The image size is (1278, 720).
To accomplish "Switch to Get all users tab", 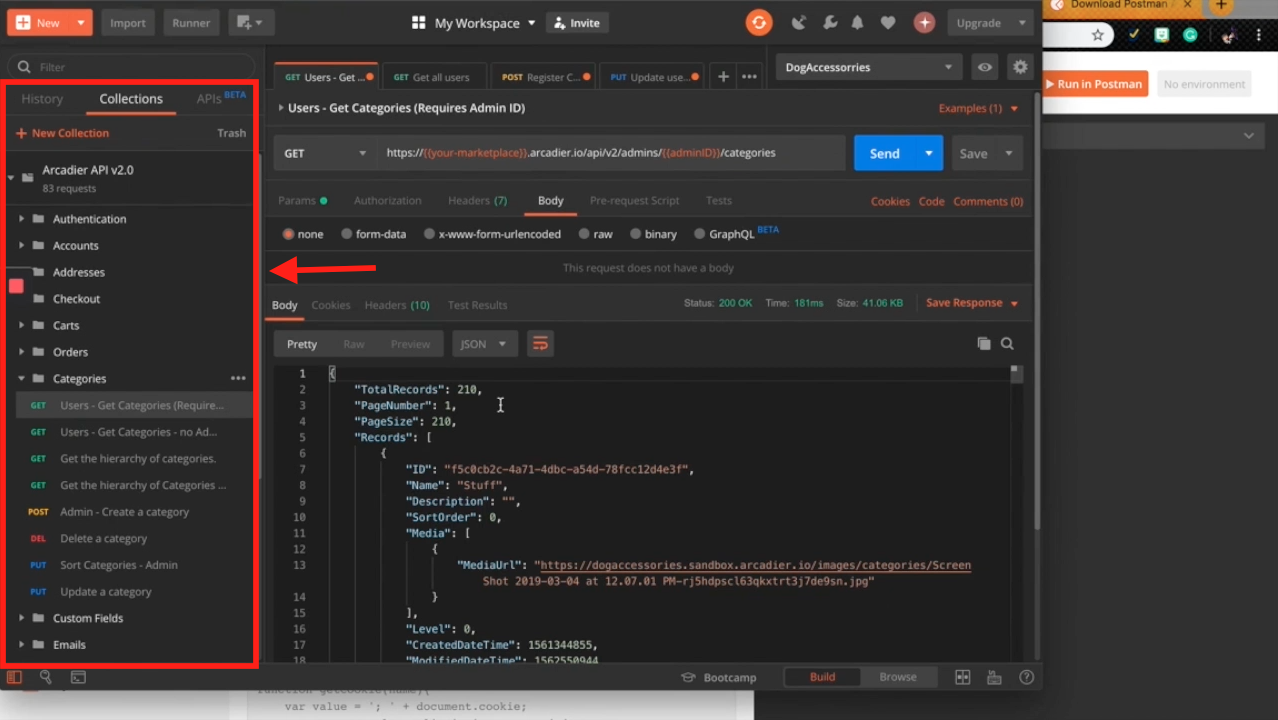I will pyautogui.click(x=432, y=77).
